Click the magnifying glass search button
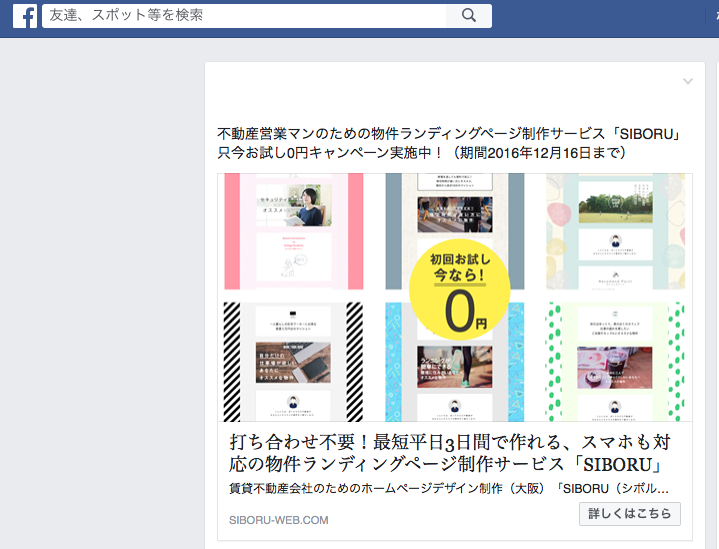 click(x=469, y=16)
